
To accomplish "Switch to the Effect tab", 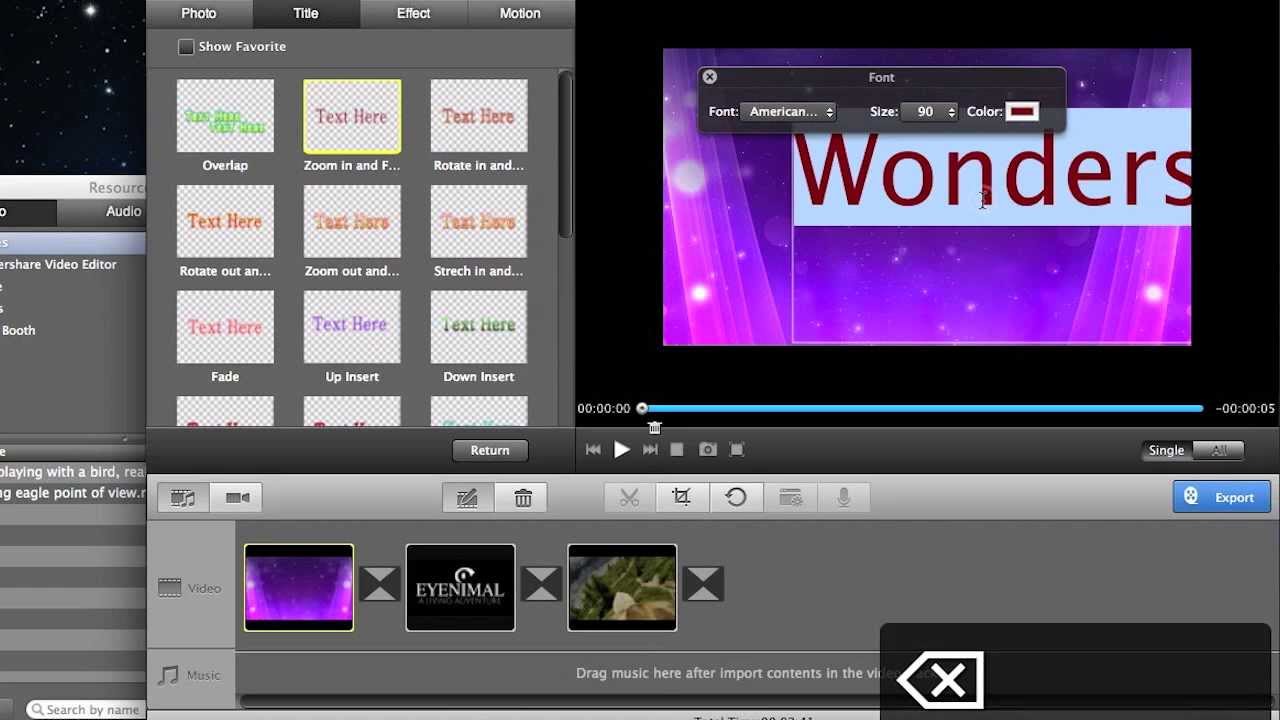I will (413, 13).
